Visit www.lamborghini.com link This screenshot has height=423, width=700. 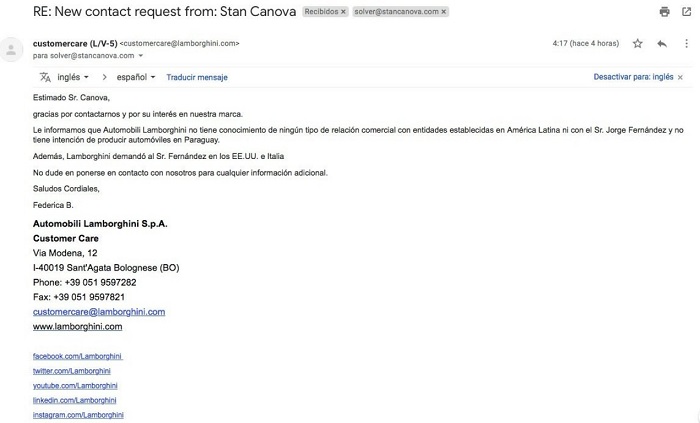(x=77, y=326)
